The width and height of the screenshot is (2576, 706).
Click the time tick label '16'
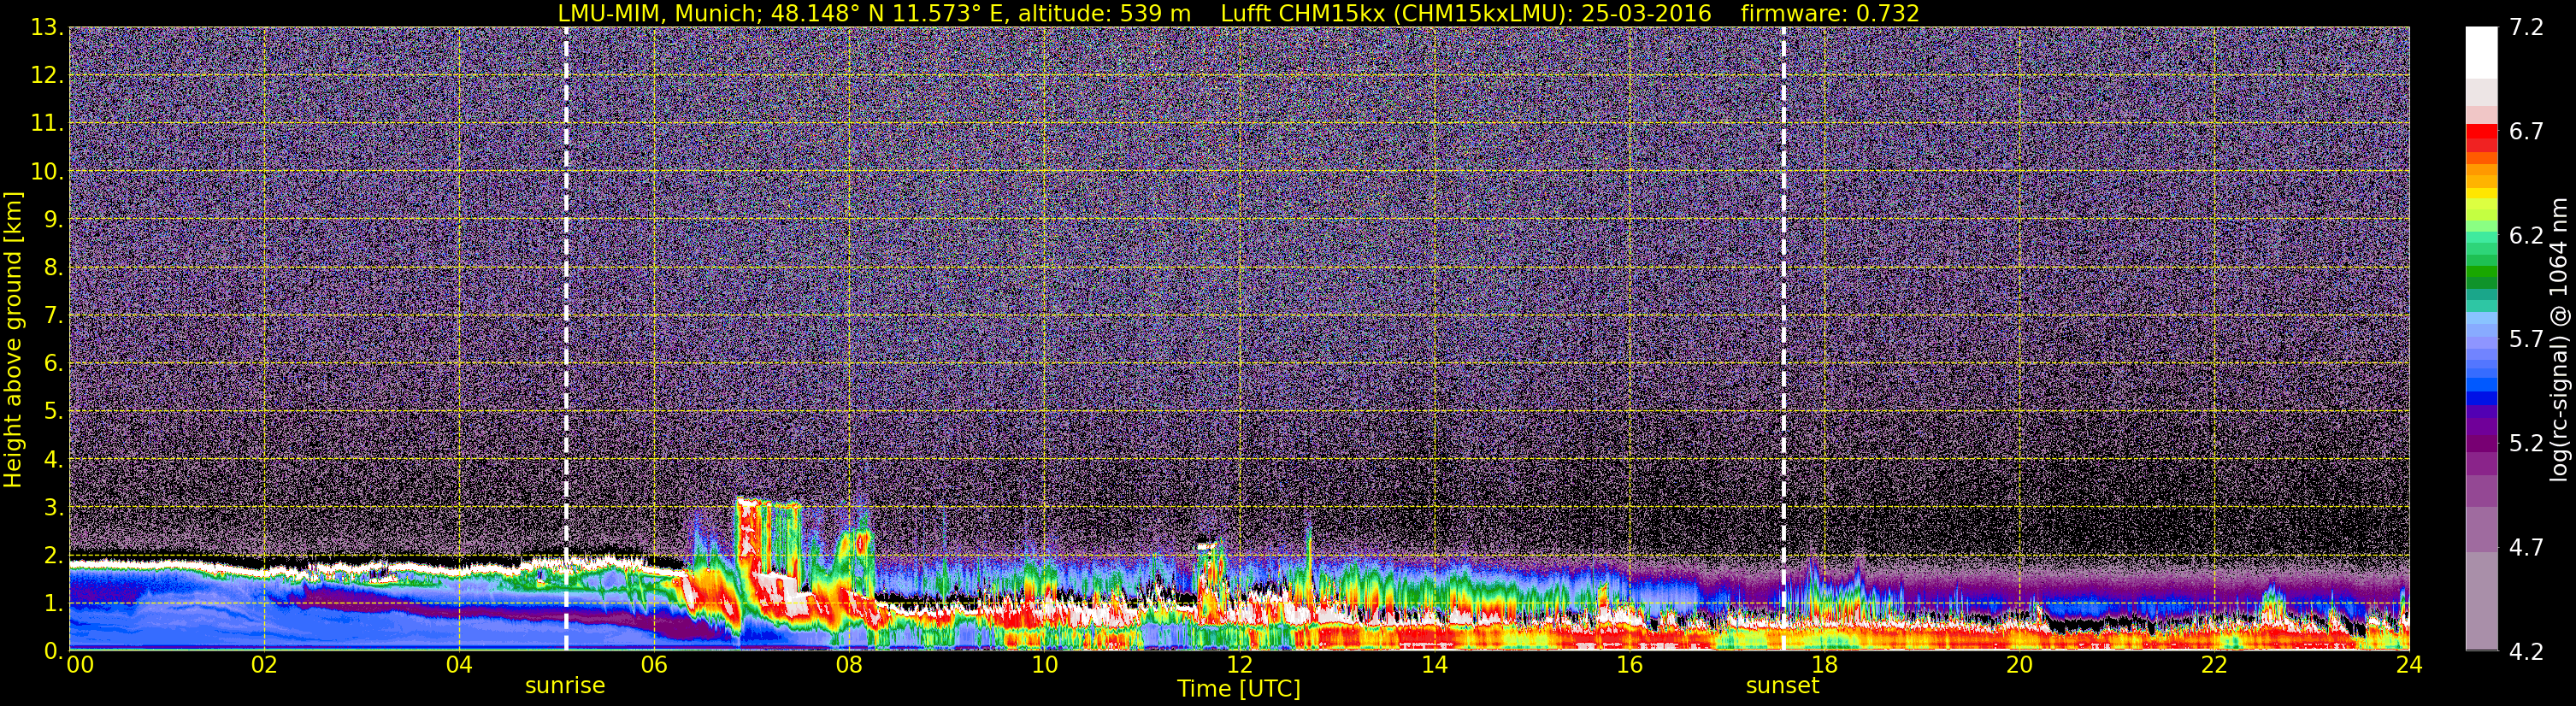(1629, 665)
